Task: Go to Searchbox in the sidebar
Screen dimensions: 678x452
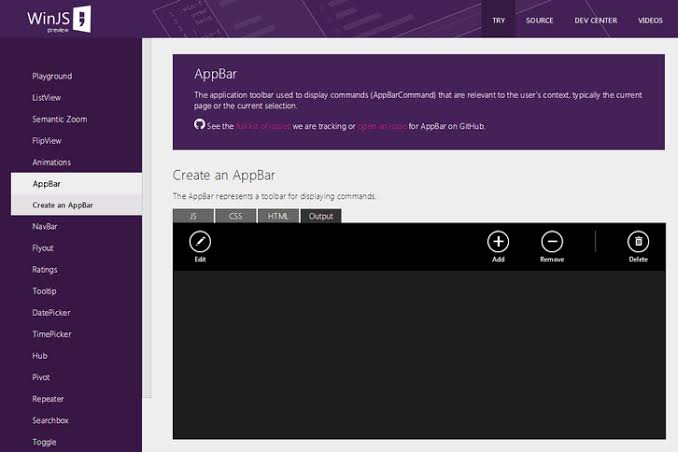Action: coord(50,420)
